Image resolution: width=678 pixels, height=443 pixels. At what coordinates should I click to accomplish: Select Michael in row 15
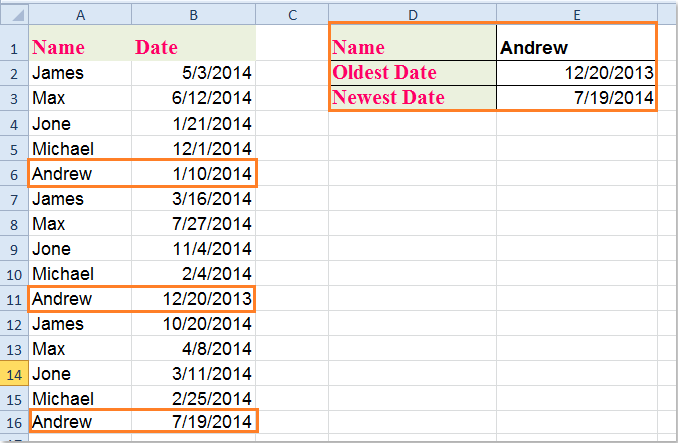[x=79, y=398]
